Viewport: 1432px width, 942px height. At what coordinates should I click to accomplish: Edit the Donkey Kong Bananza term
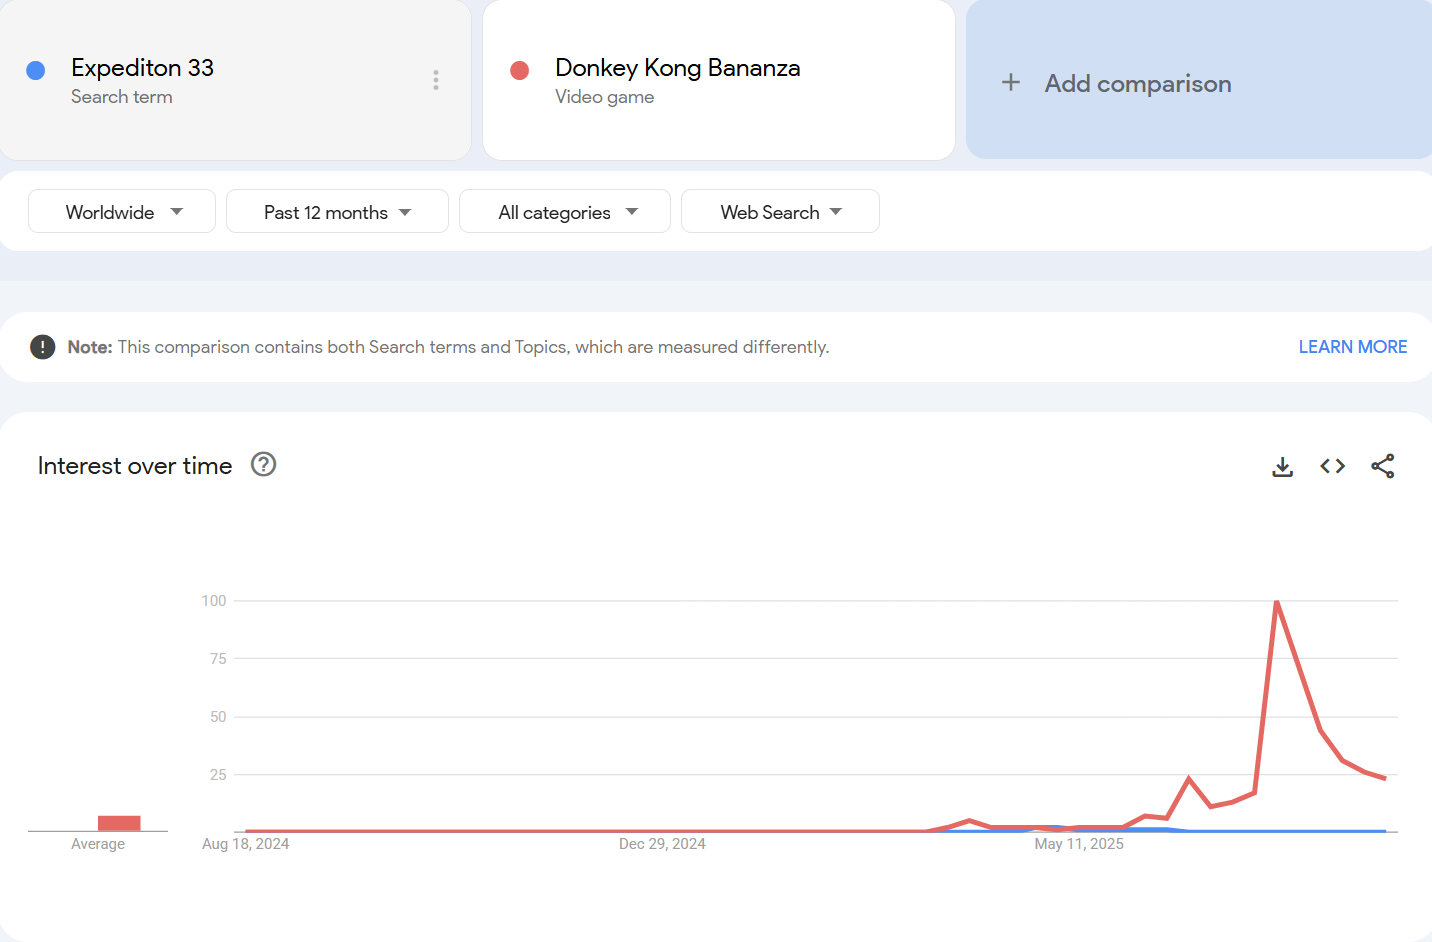pyautogui.click(x=677, y=68)
